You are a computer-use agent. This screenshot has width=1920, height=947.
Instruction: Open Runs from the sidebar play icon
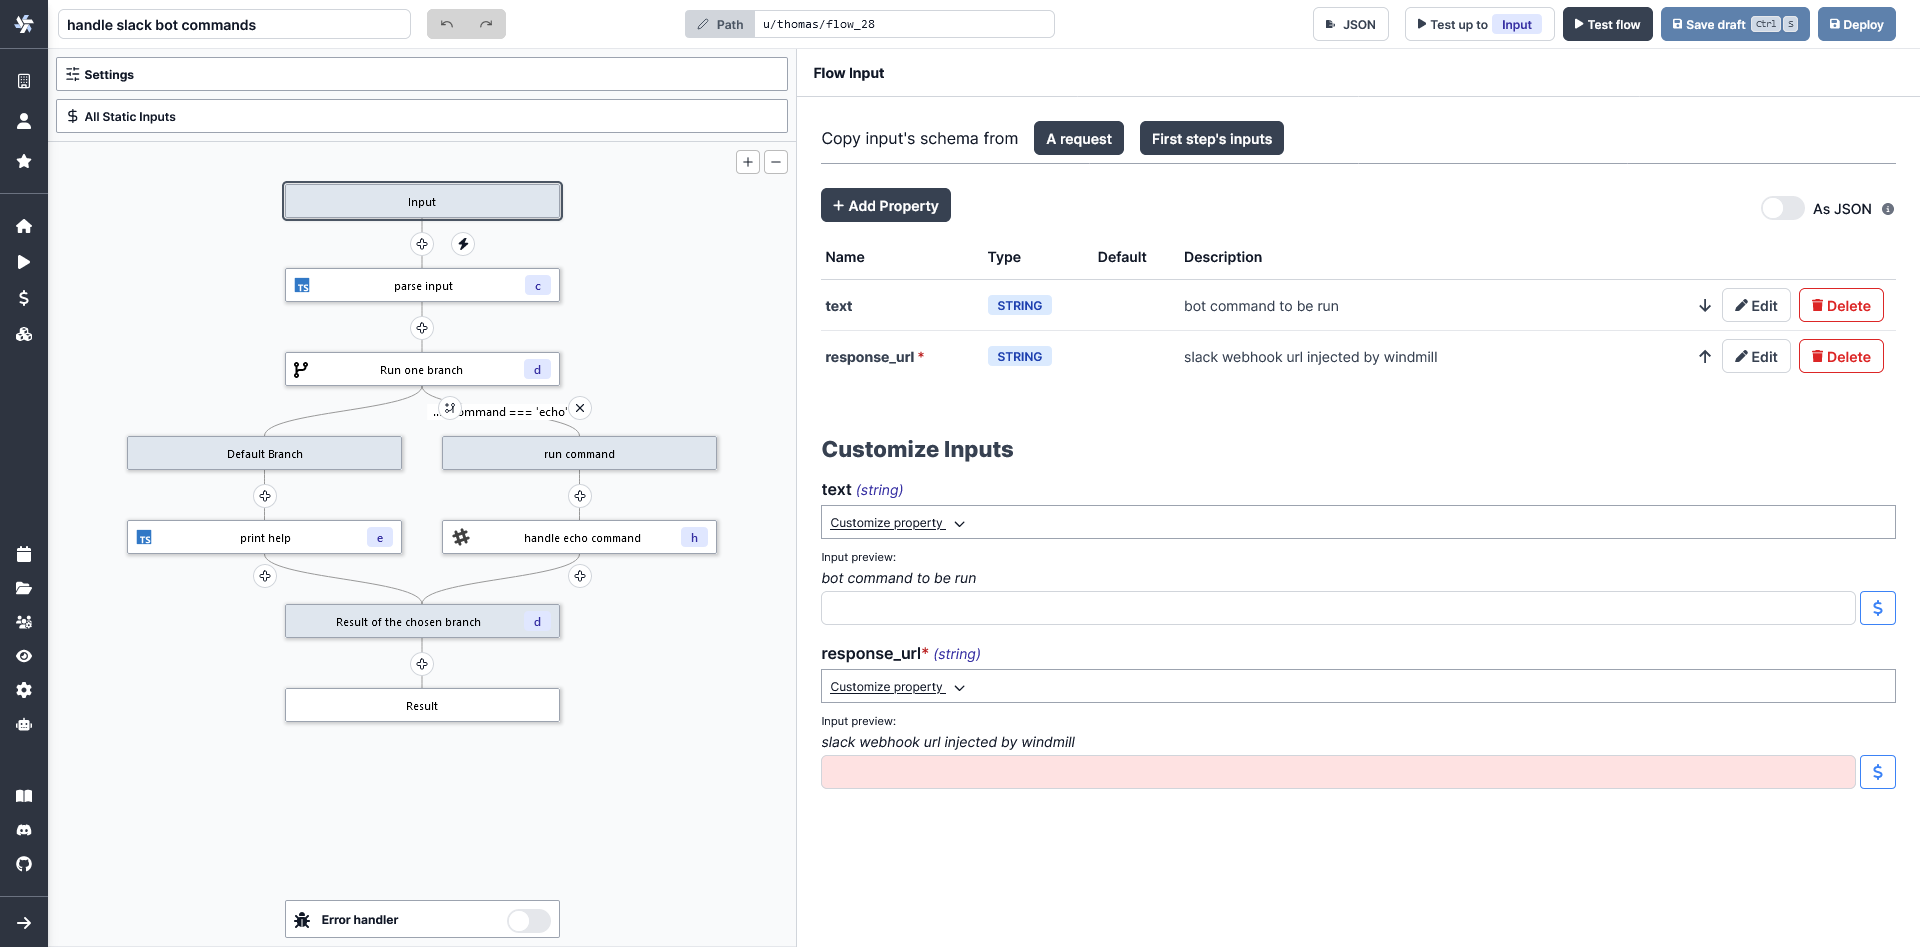(x=24, y=262)
